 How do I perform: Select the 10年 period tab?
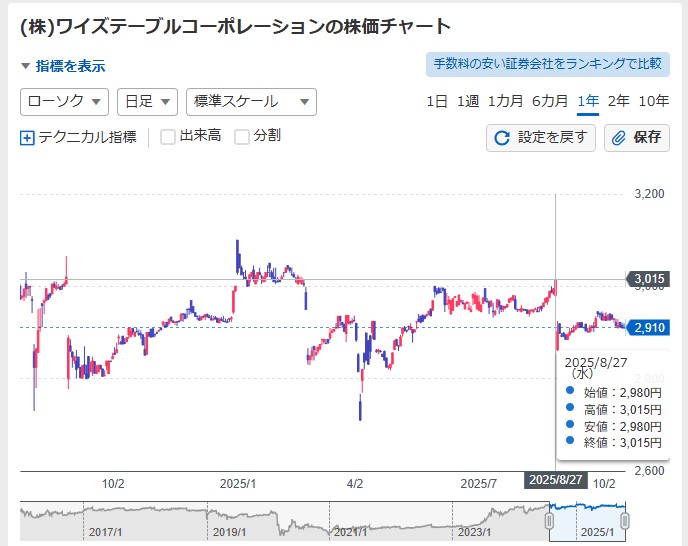click(x=653, y=101)
